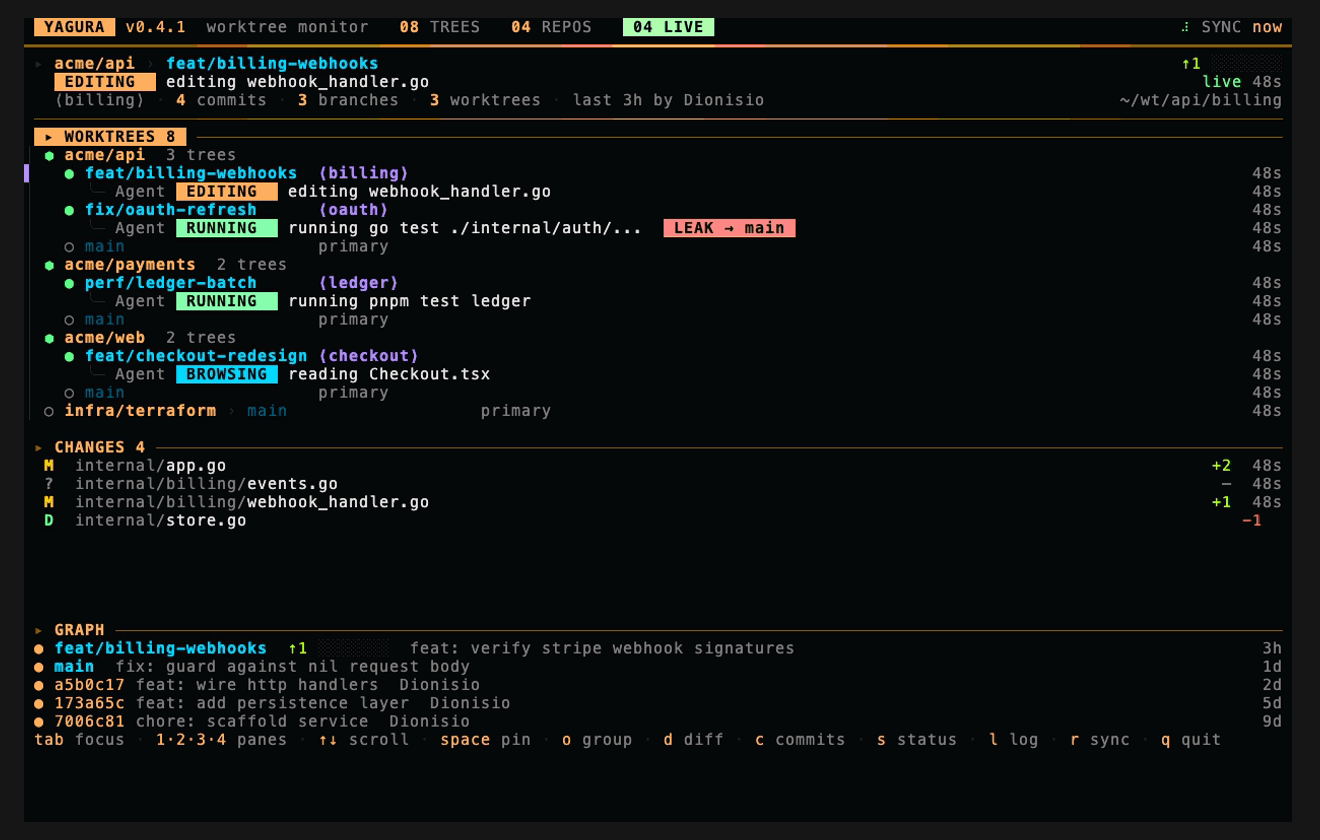Click the EDITING badge in the header summary
This screenshot has height=840, width=1320.
coord(105,82)
